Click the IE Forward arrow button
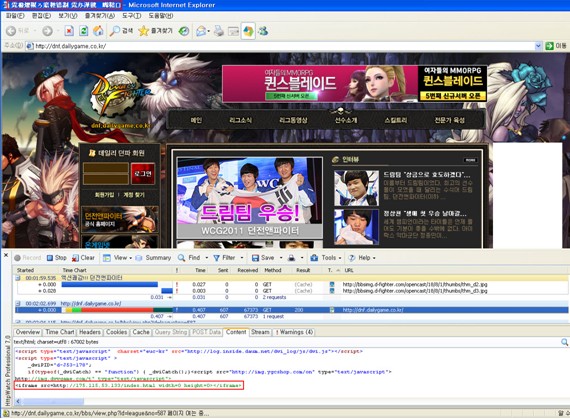This screenshot has width=570, height=419. tap(48, 31)
